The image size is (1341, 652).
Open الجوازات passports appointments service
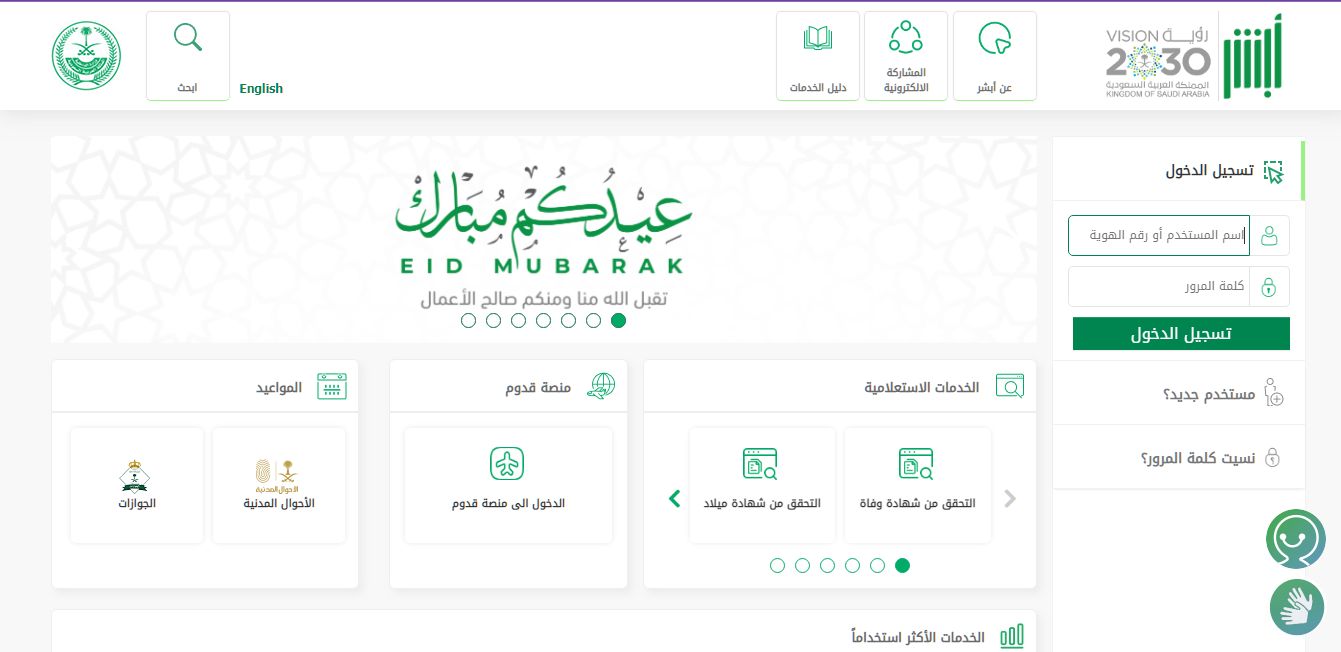click(136, 485)
